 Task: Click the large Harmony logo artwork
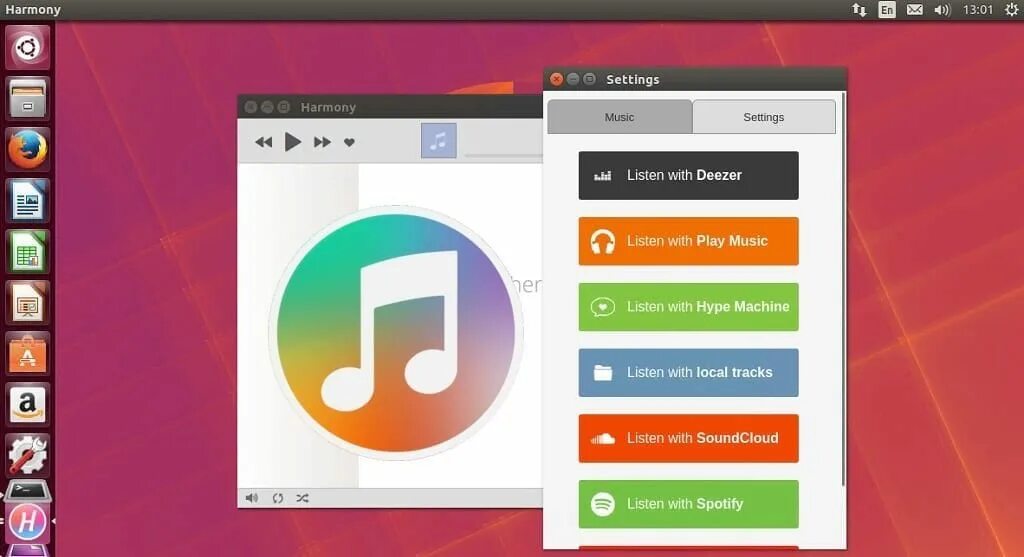[x=396, y=332]
